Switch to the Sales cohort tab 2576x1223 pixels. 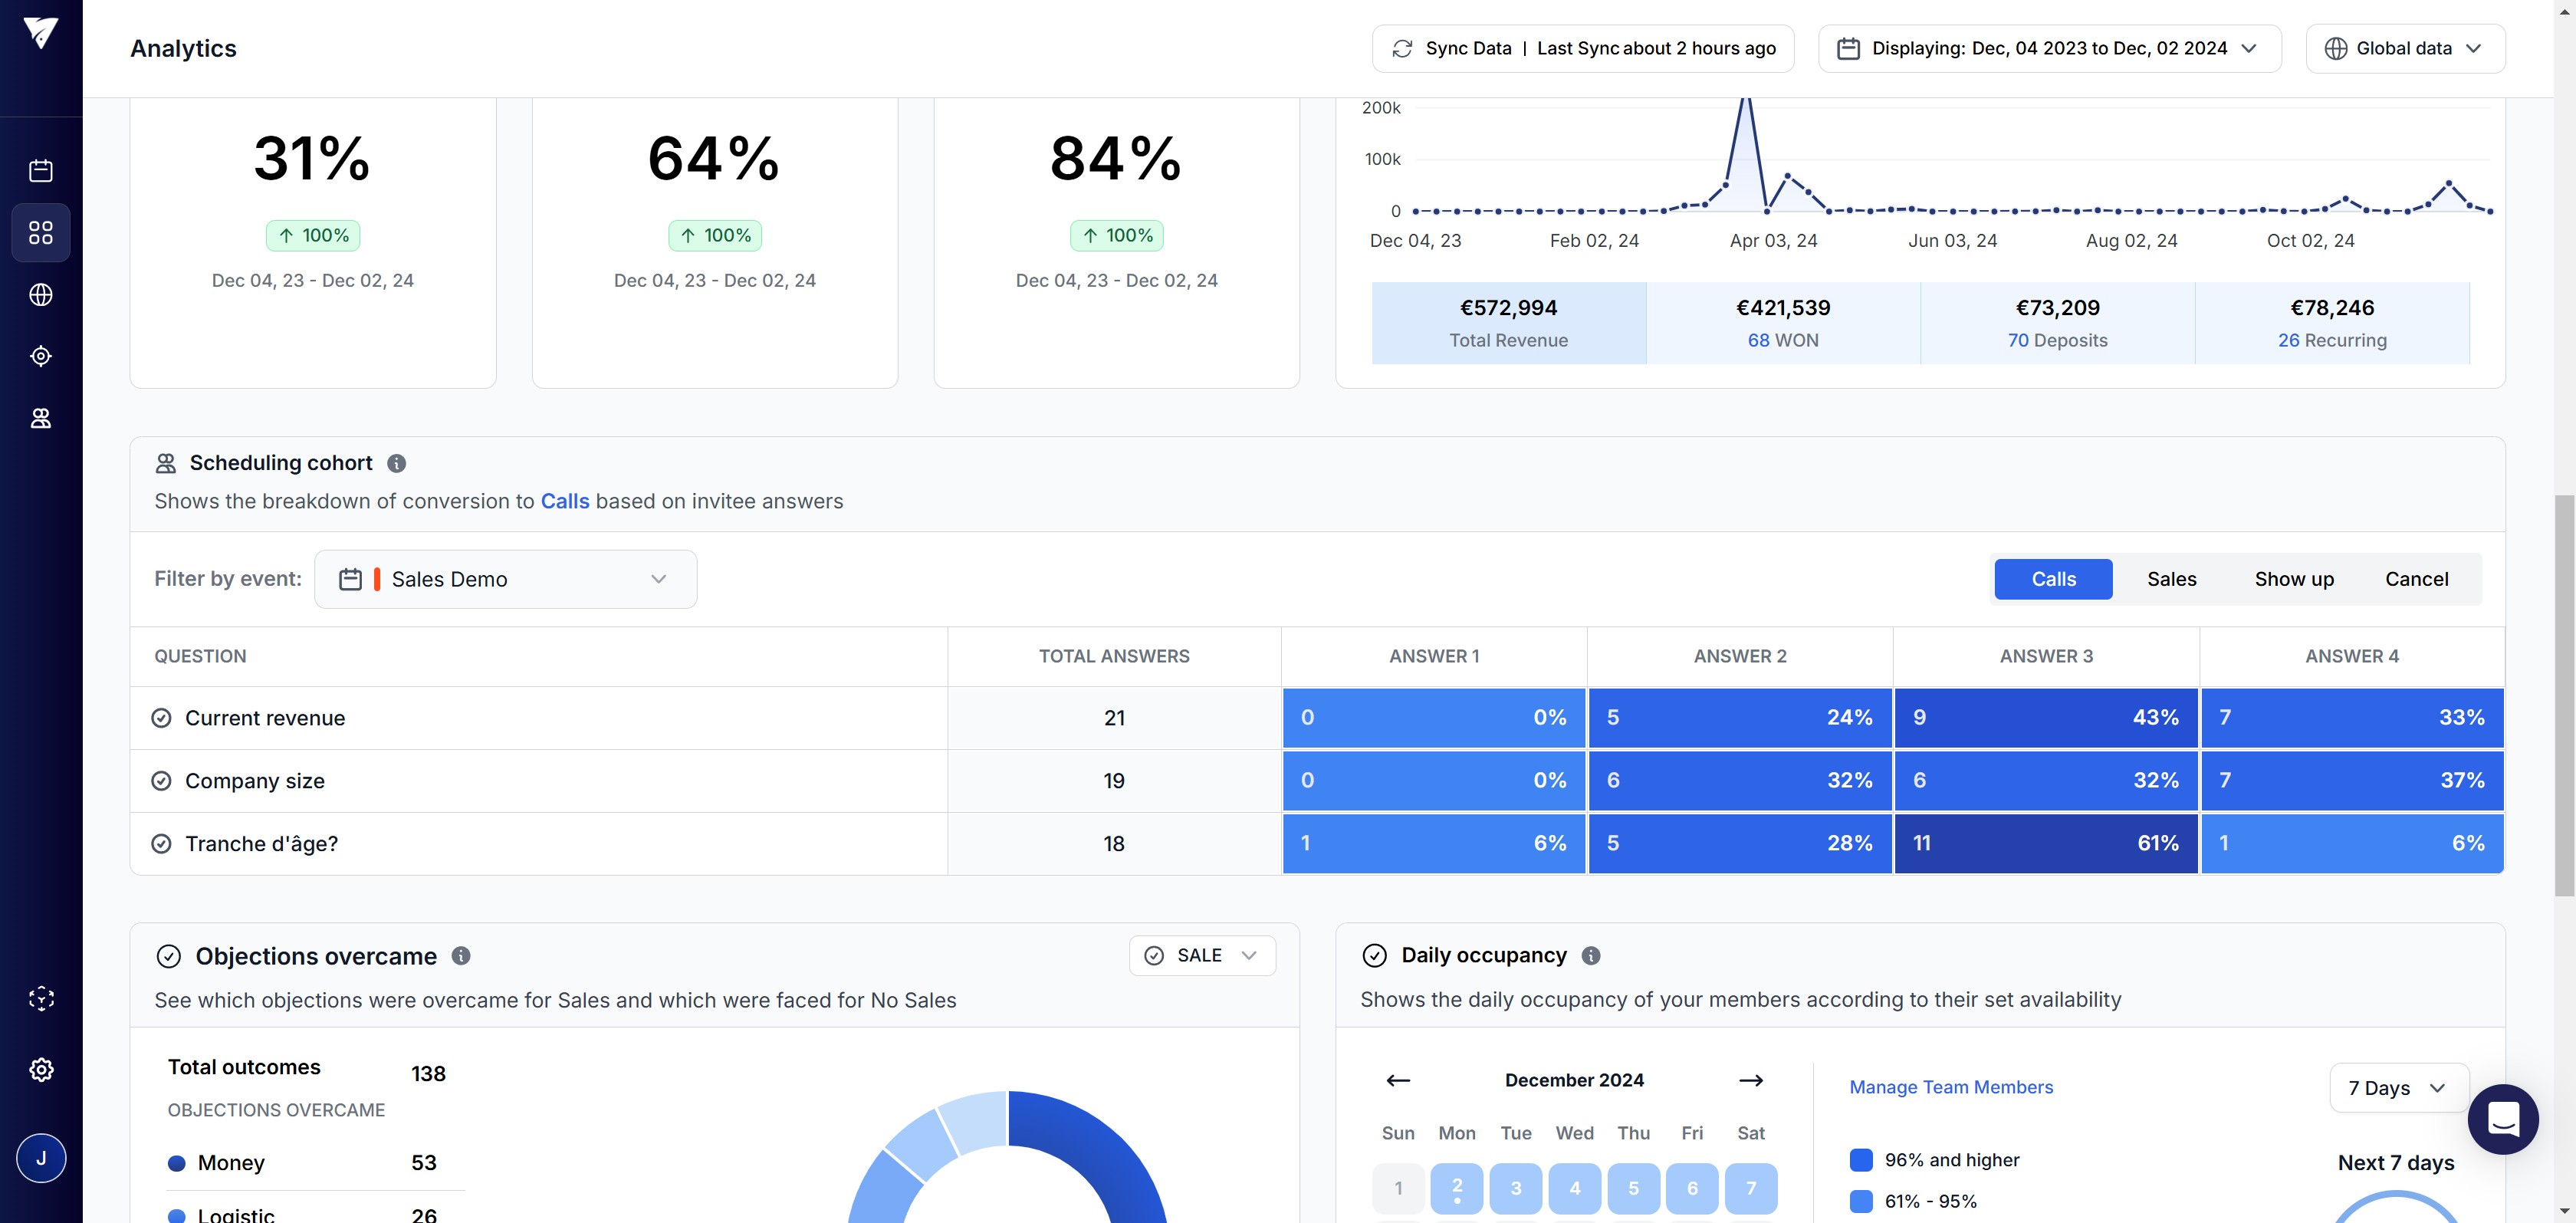click(2171, 580)
